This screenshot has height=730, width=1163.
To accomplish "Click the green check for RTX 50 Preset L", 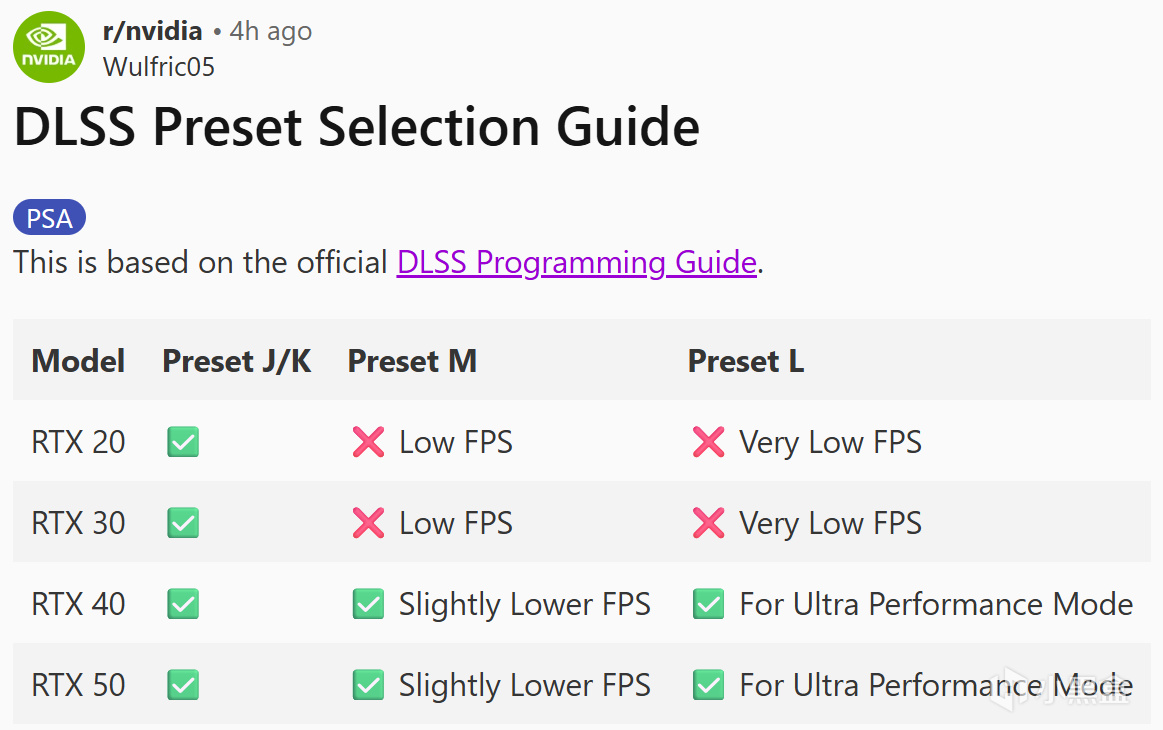I will 708,685.
